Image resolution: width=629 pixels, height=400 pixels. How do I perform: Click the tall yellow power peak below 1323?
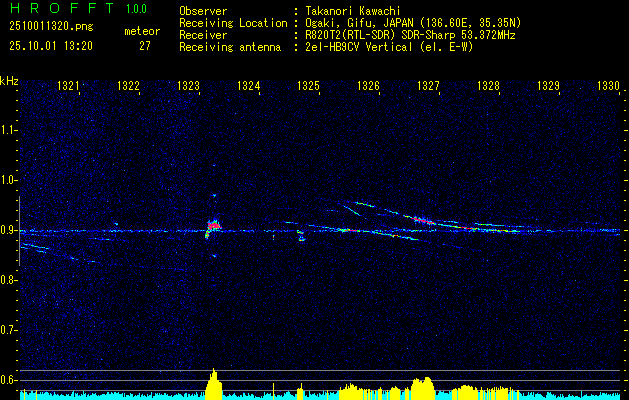pyautogui.click(x=213, y=384)
